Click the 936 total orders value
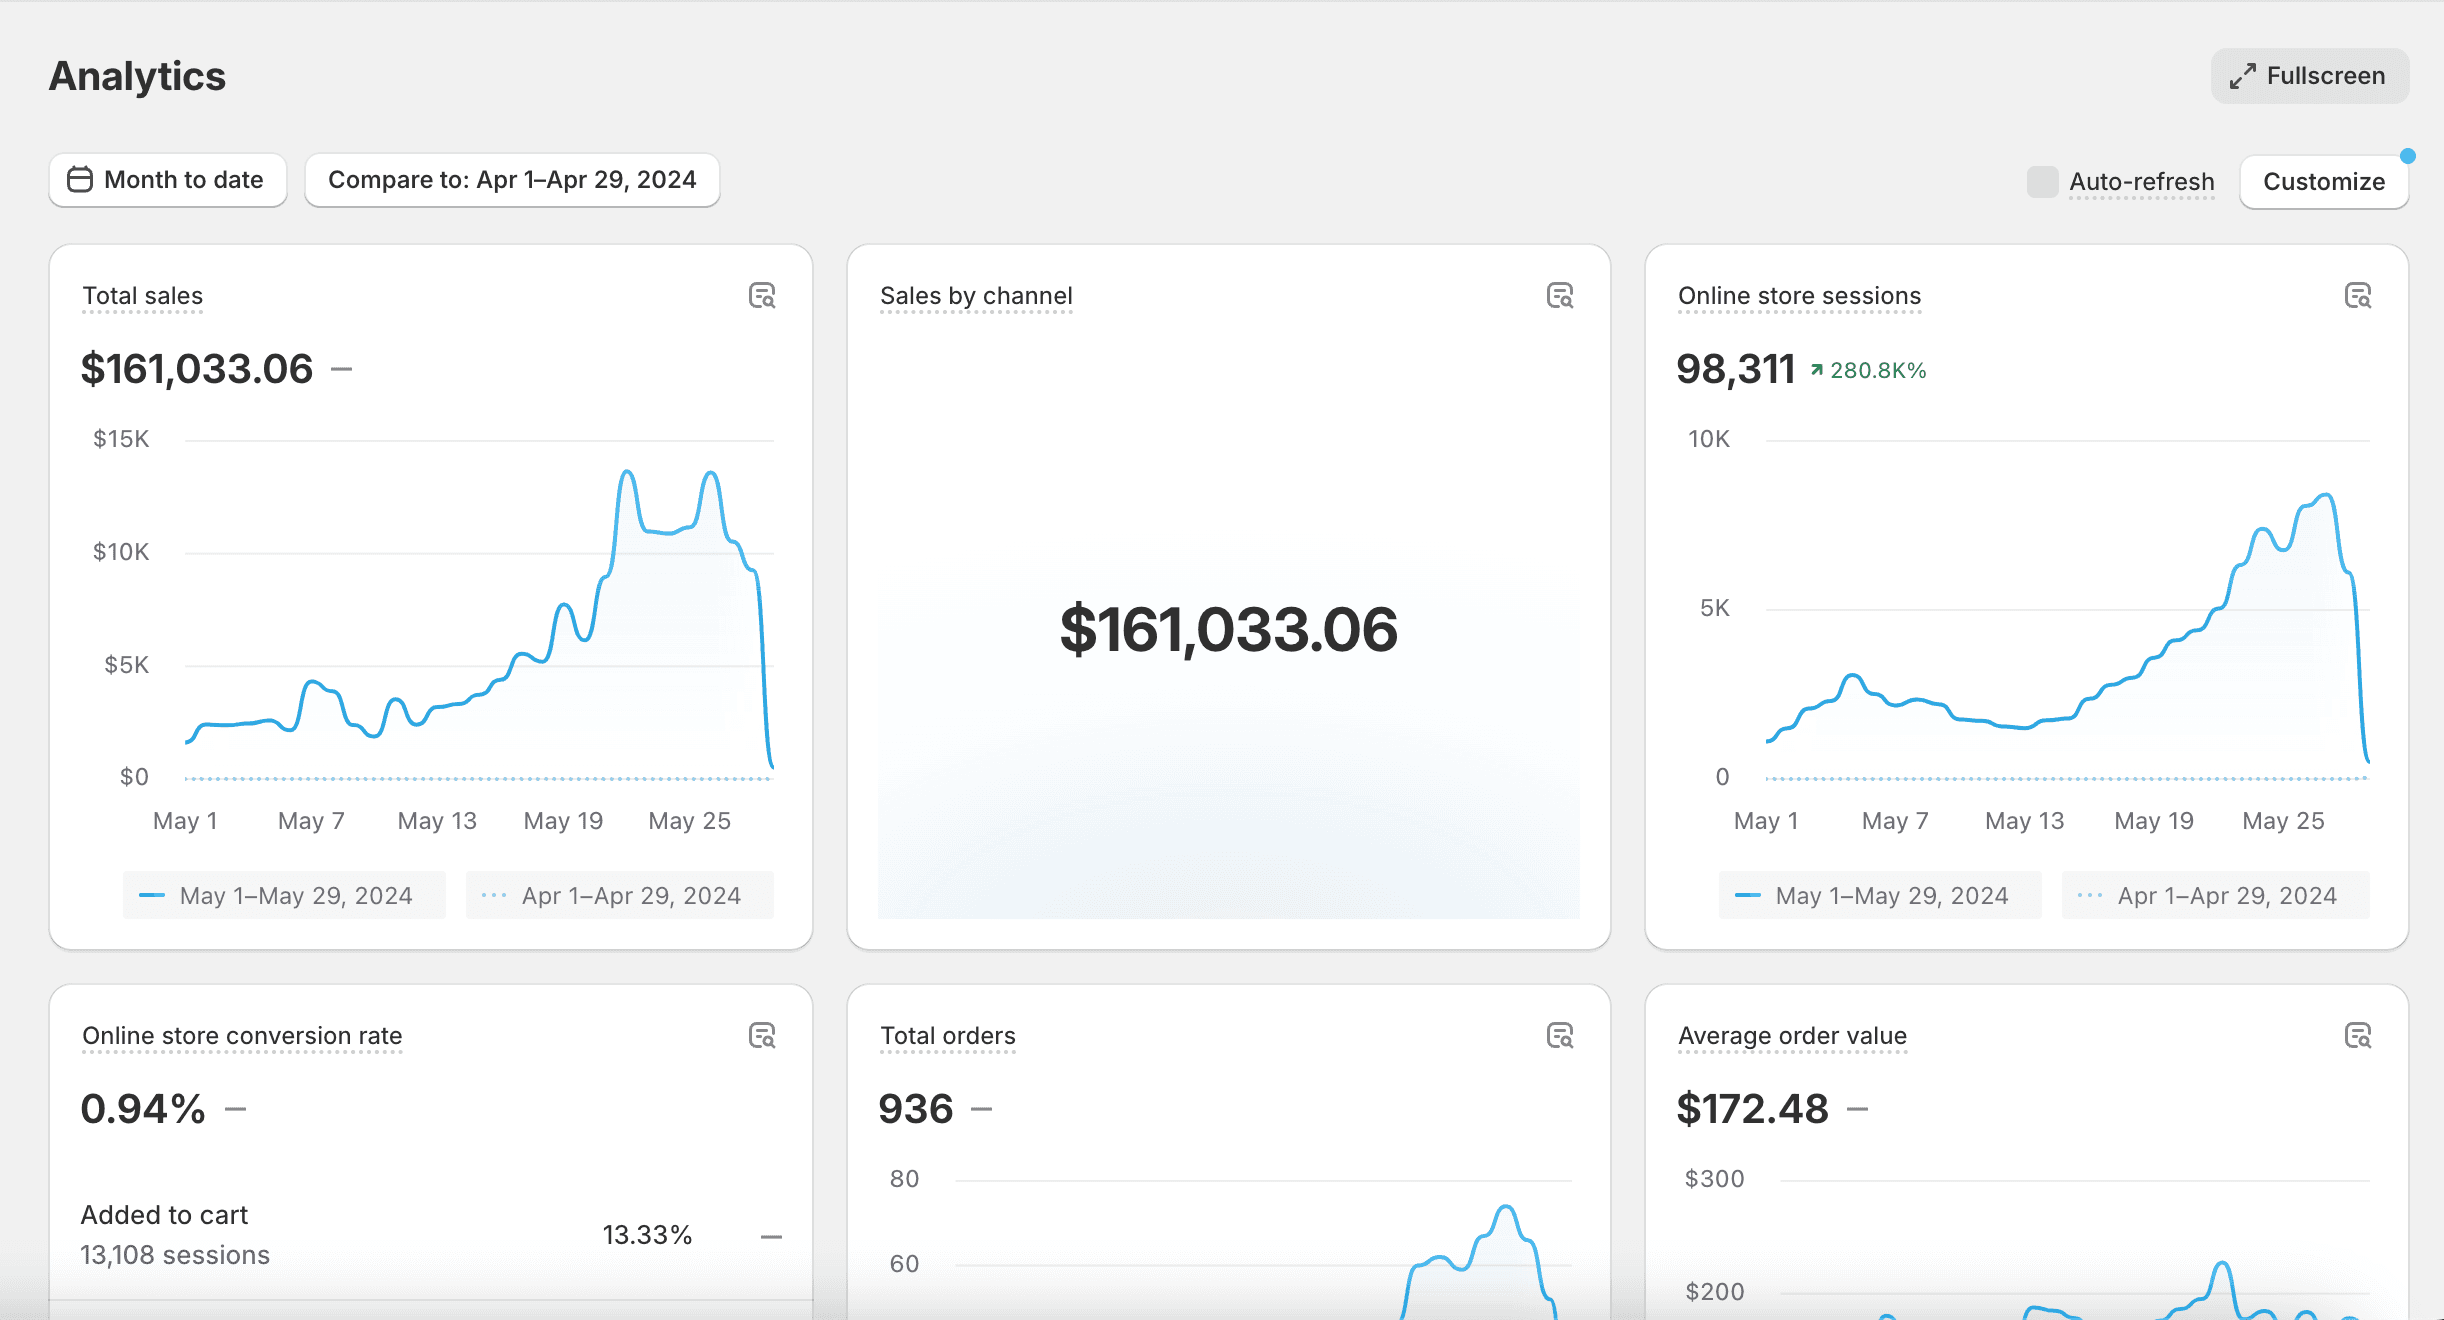This screenshot has height=1320, width=2444. 916,1109
